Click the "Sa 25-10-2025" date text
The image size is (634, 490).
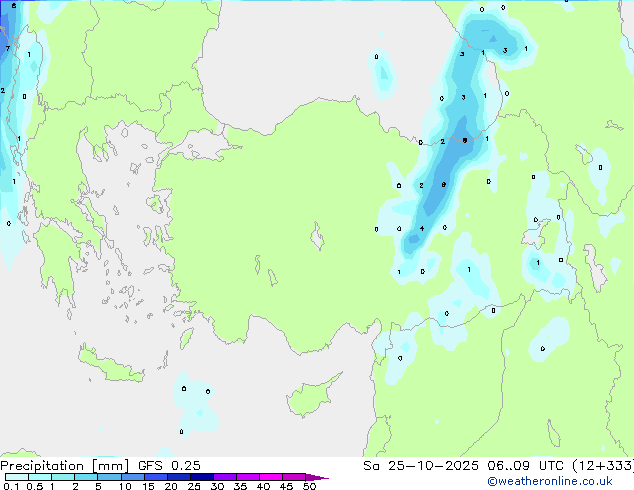(x=421, y=466)
